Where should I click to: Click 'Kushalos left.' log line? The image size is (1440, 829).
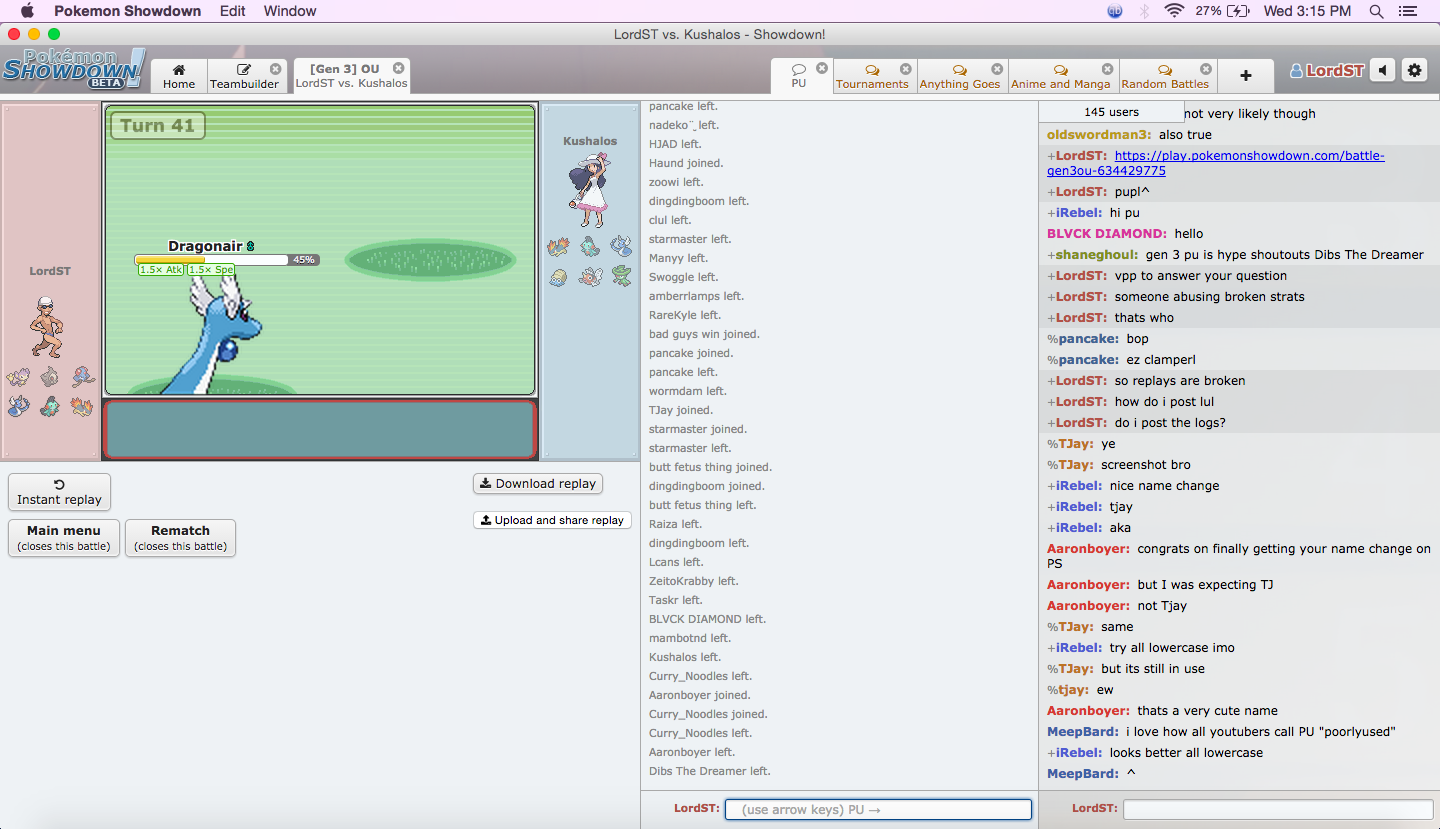pyautogui.click(x=685, y=657)
